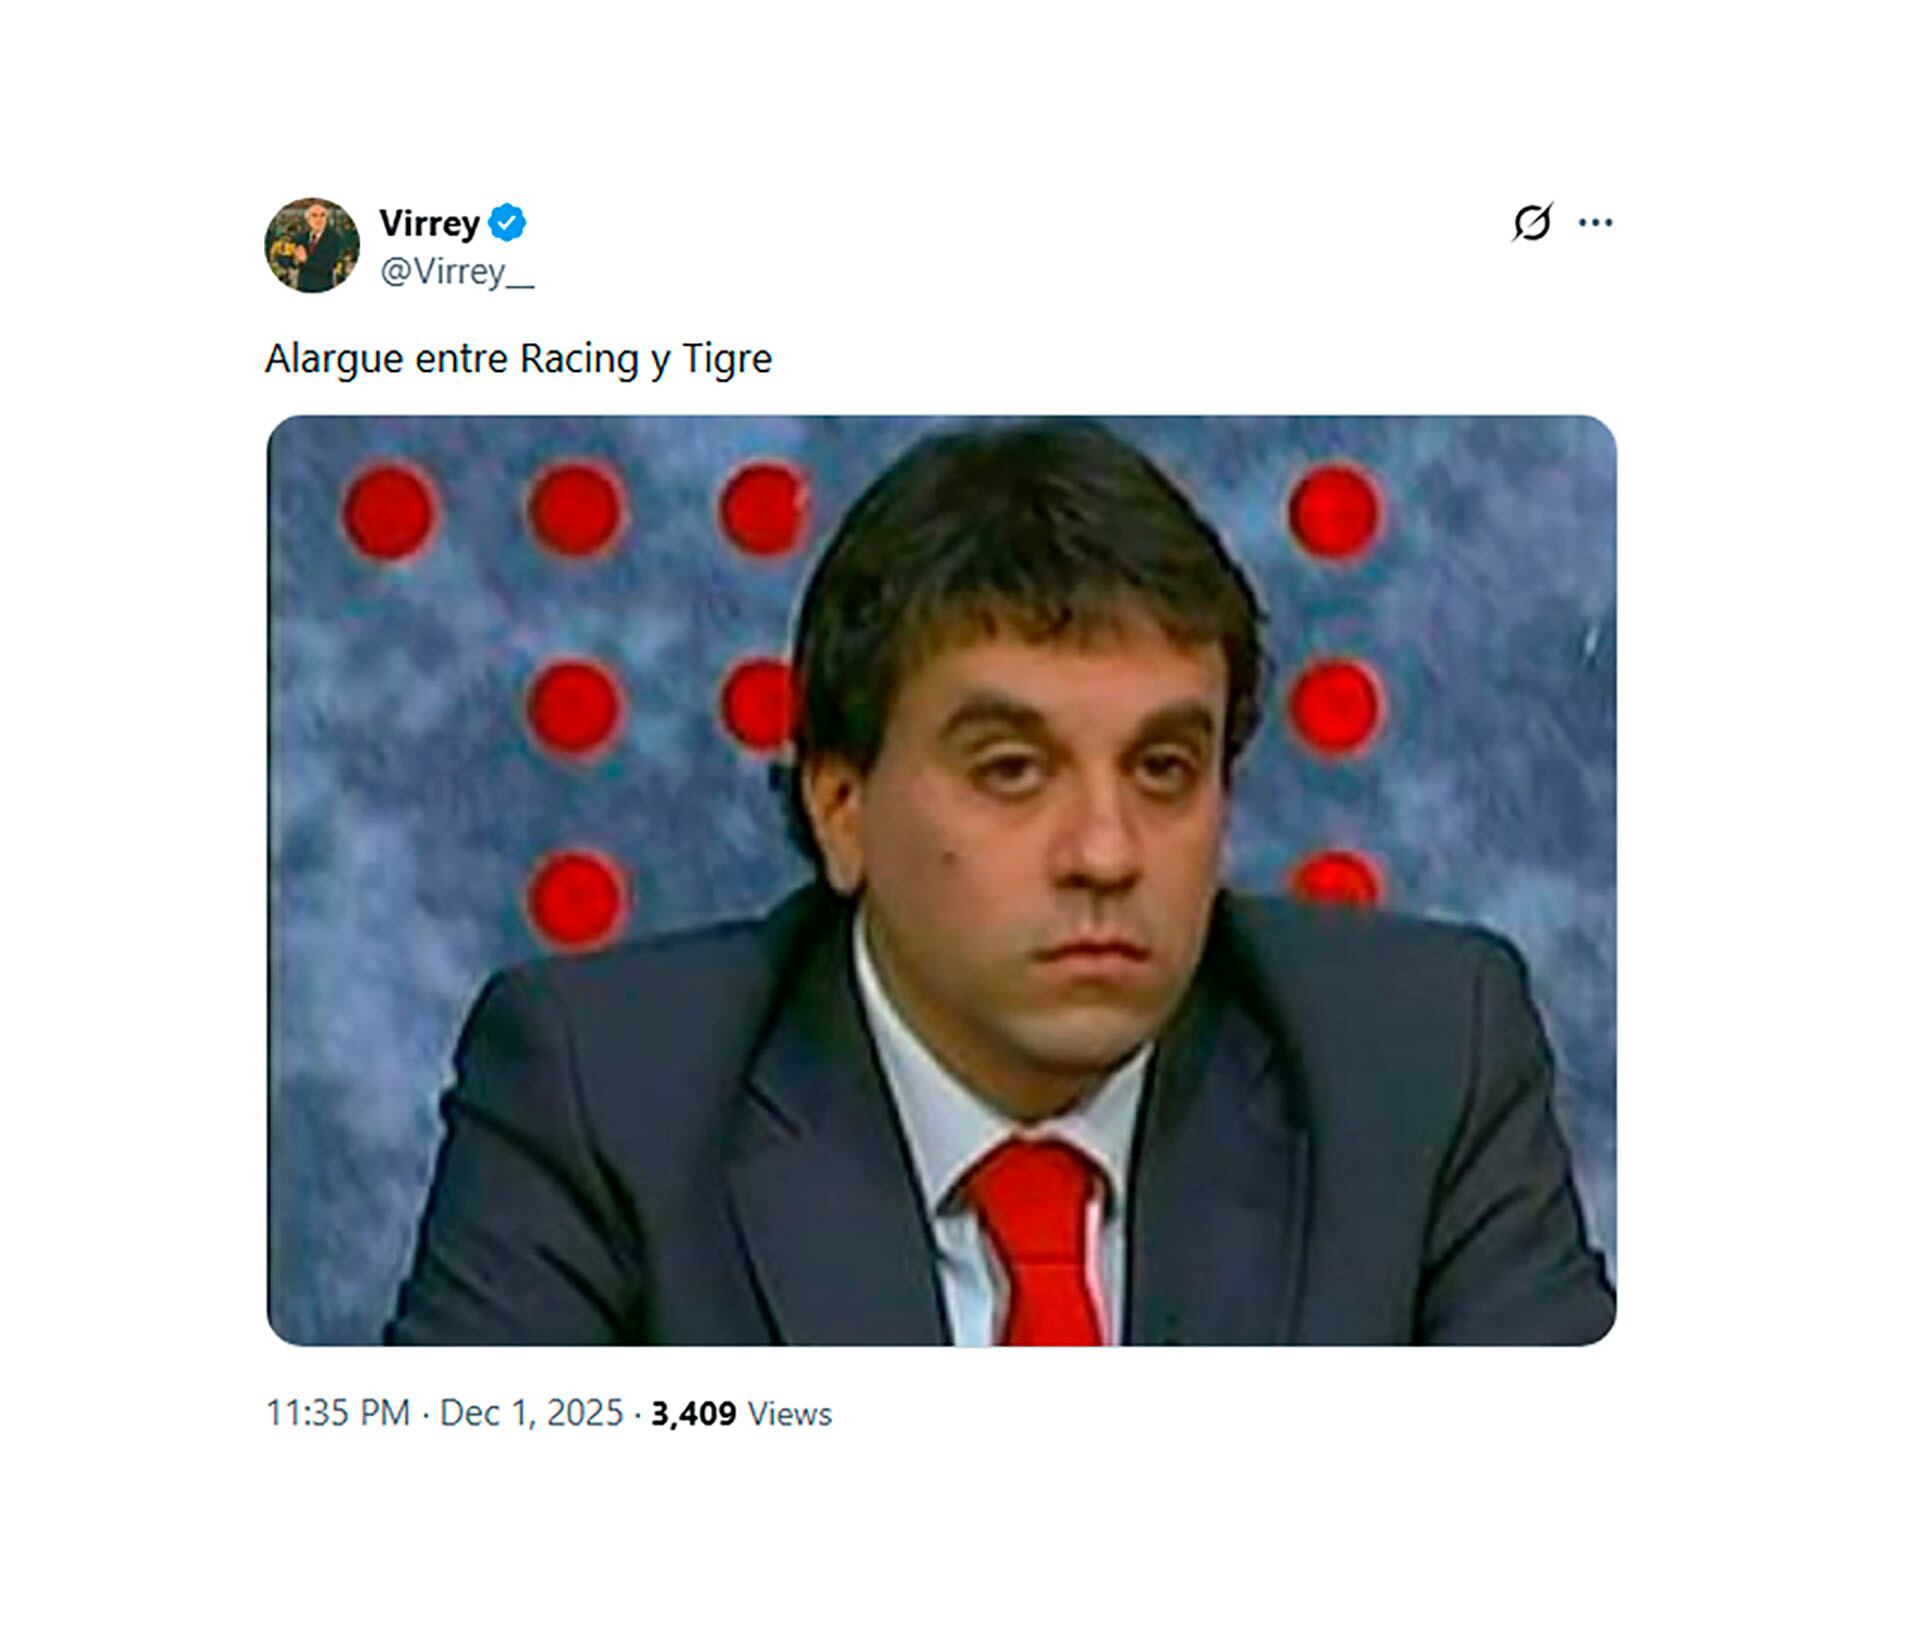Open the three-dot more options menu
Viewport: 1920px width, 1638px height.
(1595, 222)
